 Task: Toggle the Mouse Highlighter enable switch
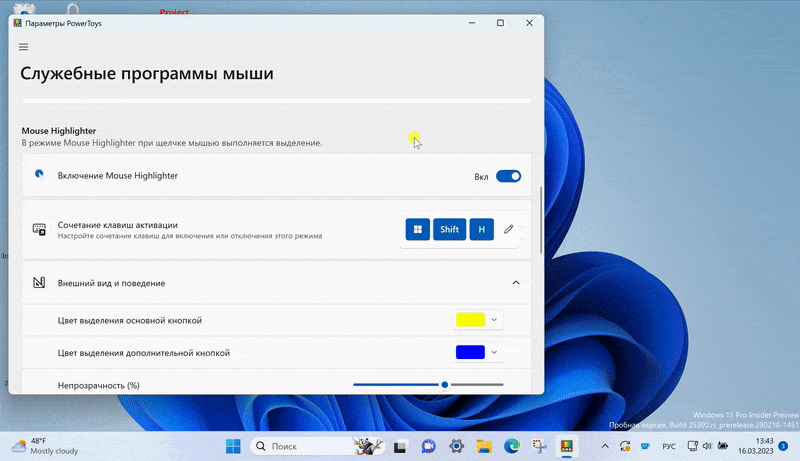[508, 176]
